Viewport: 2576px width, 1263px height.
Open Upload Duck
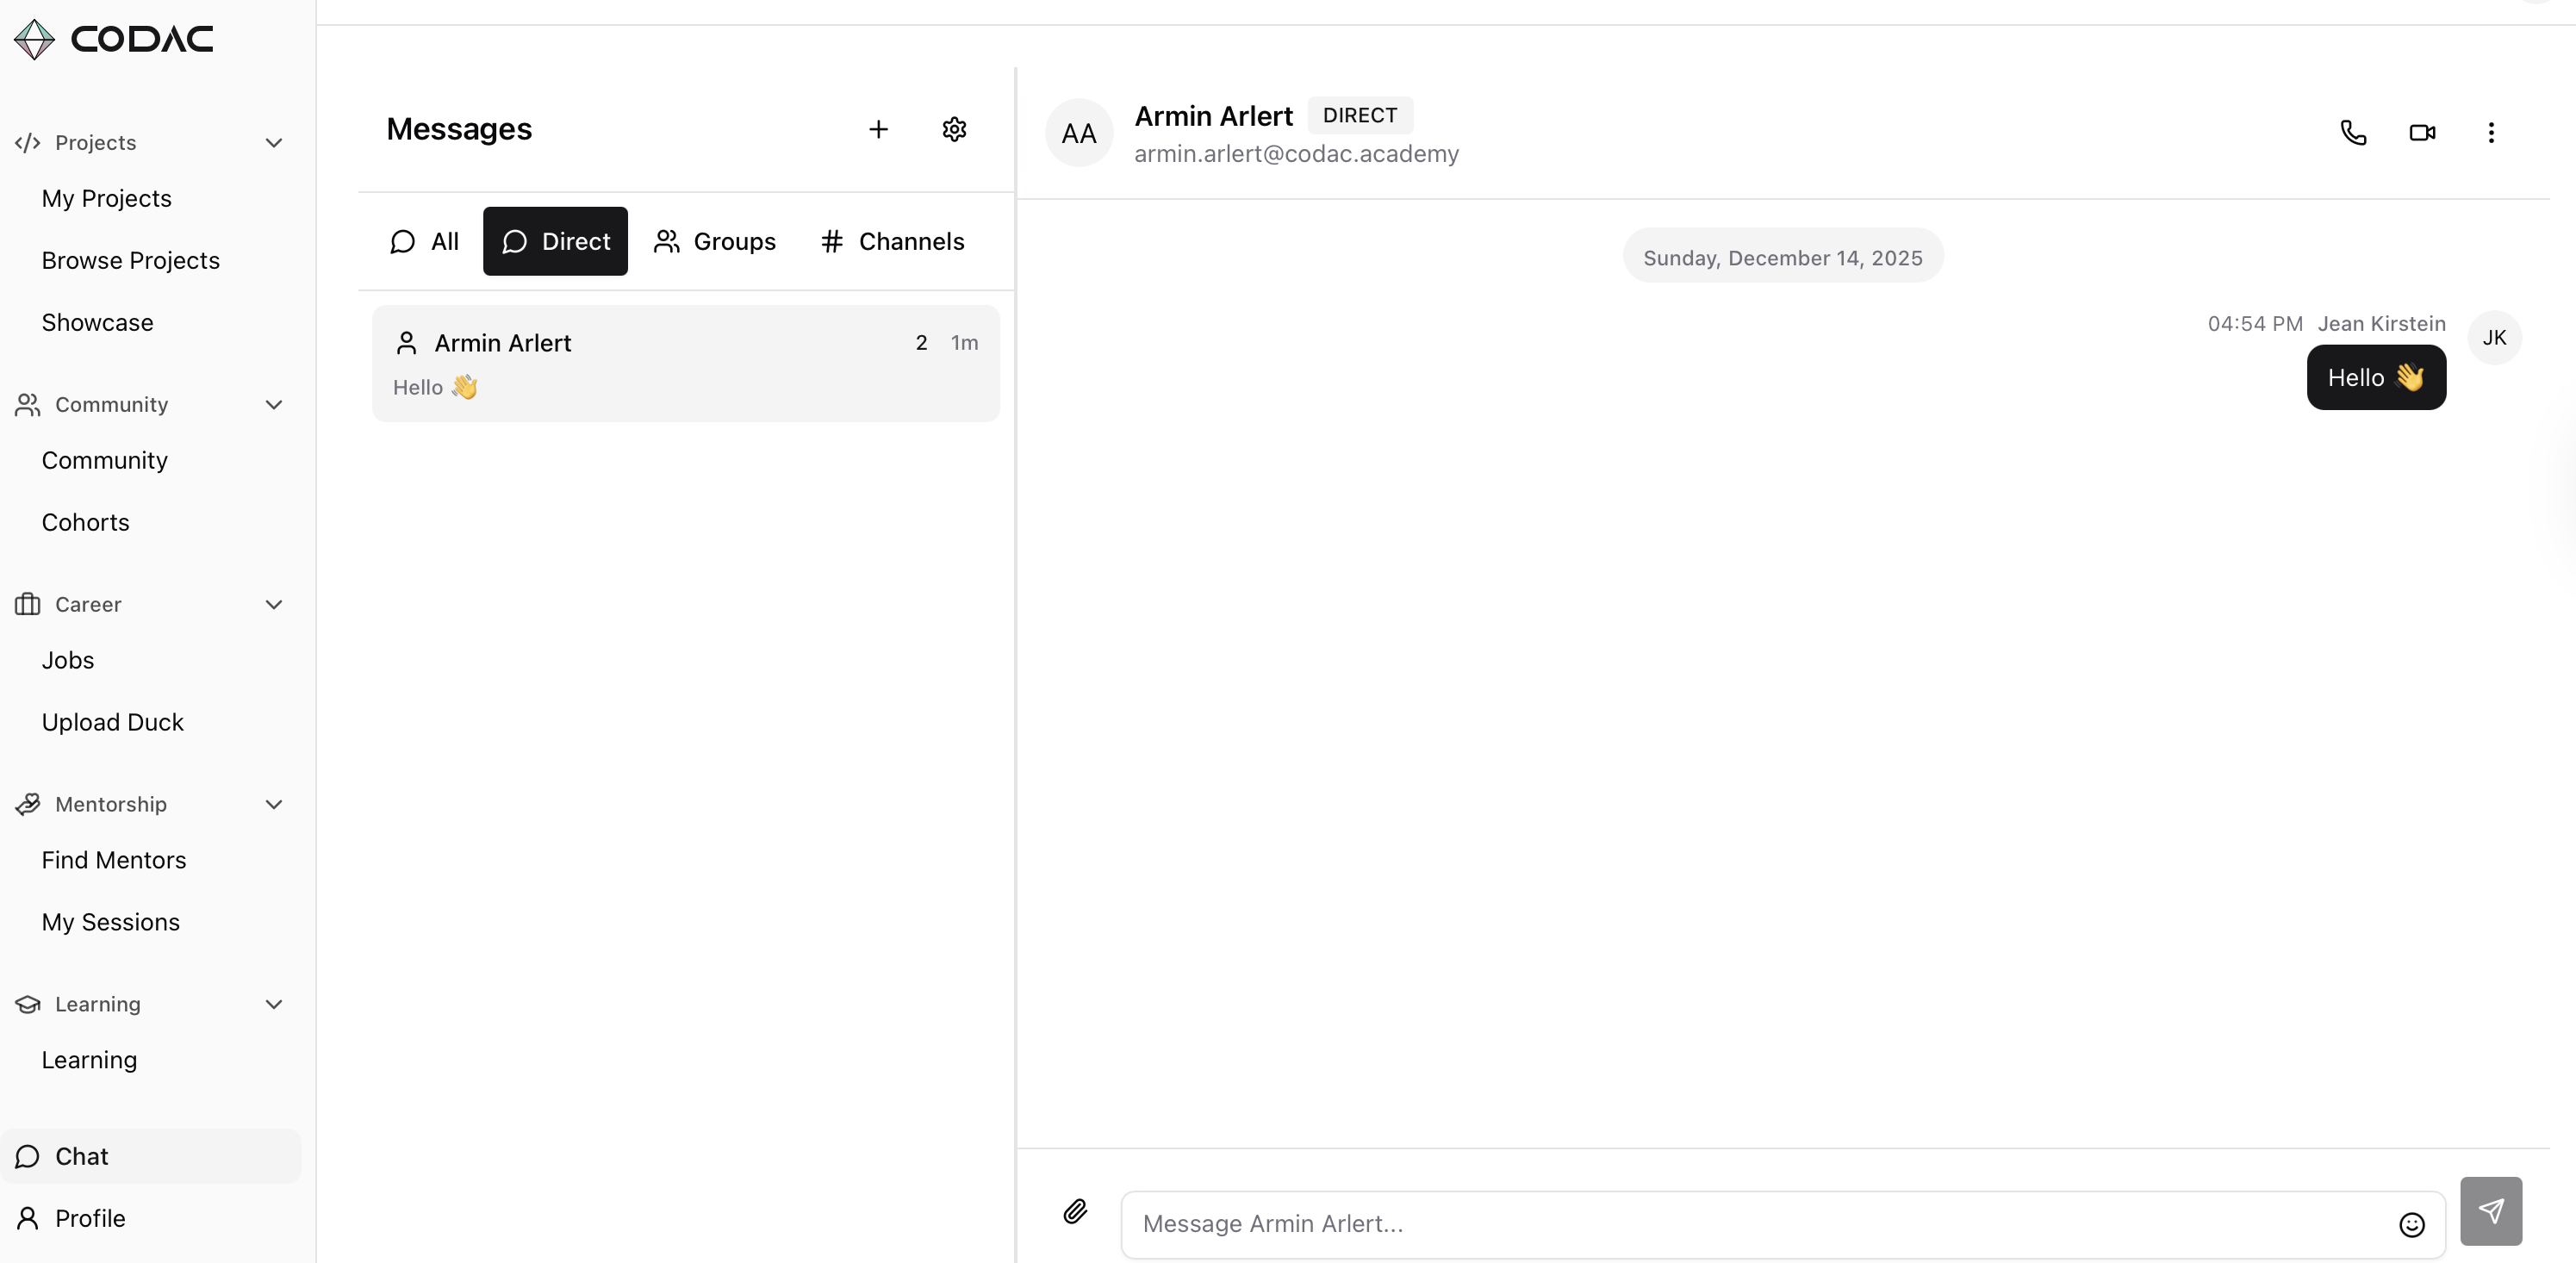pyautogui.click(x=112, y=723)
